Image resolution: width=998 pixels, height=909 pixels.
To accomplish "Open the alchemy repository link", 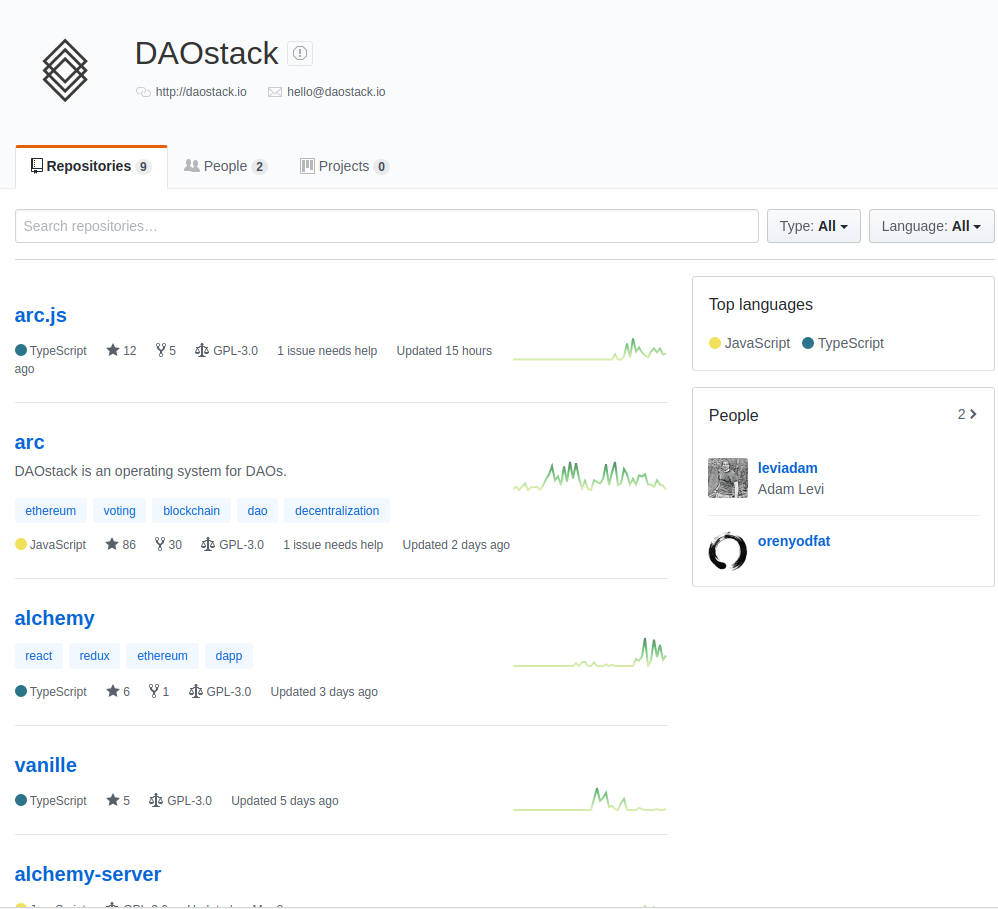I will coord(55,618).
